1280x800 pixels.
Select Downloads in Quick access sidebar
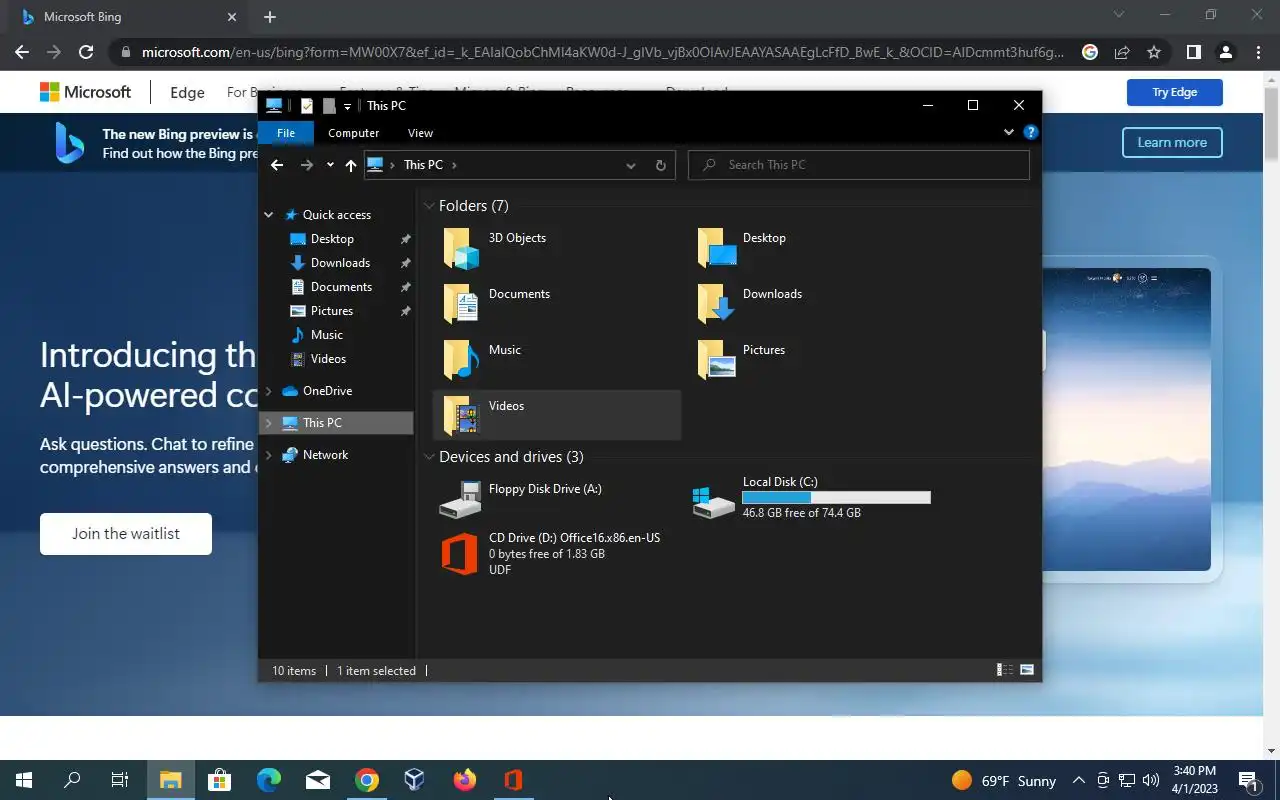[x=338, y=263]
